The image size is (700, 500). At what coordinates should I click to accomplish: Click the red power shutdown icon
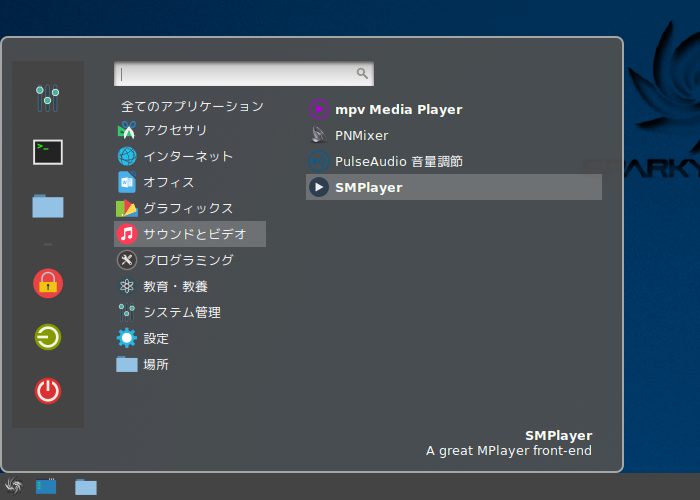[x=48, y=391]
